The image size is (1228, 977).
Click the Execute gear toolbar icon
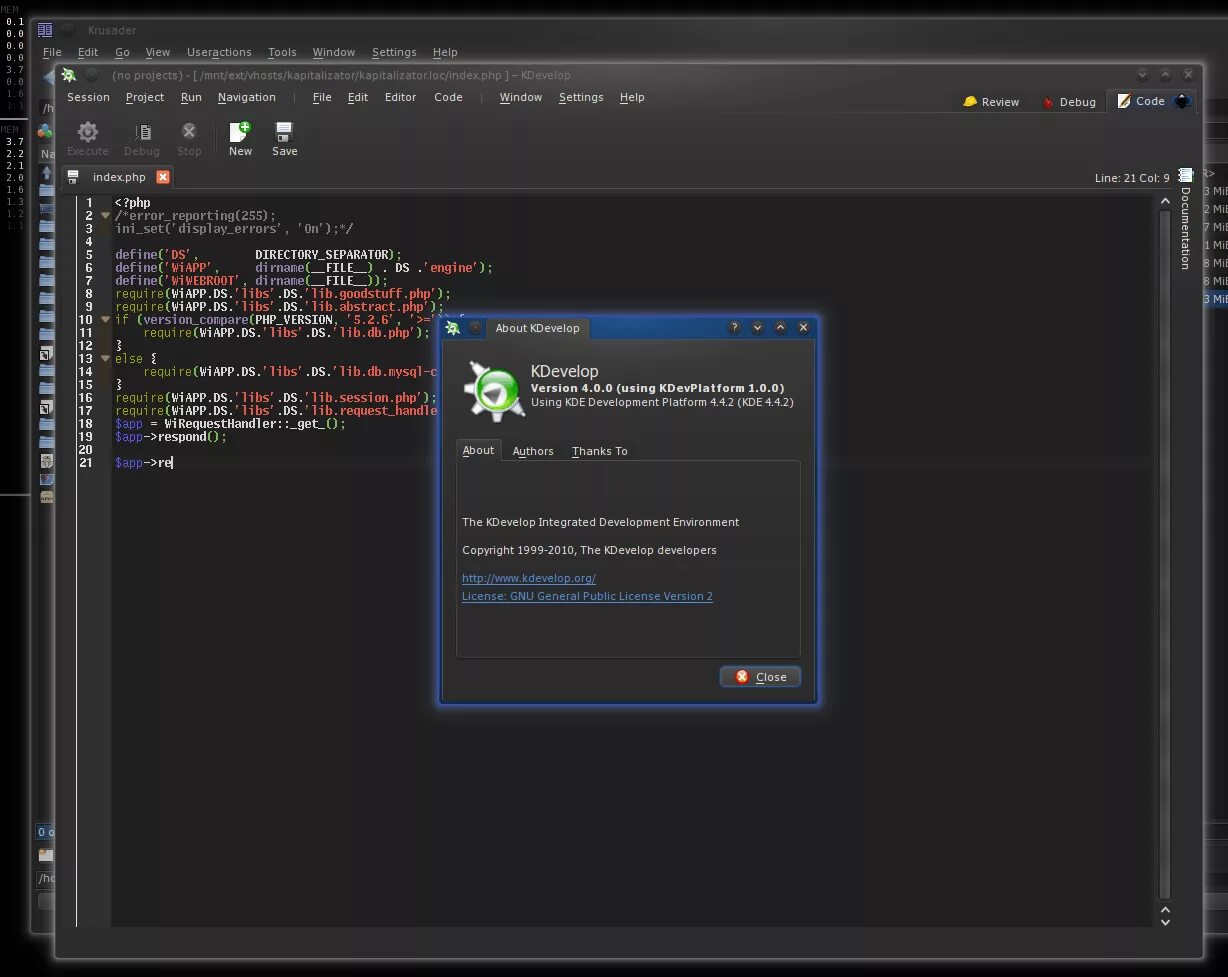pos(88,132)
